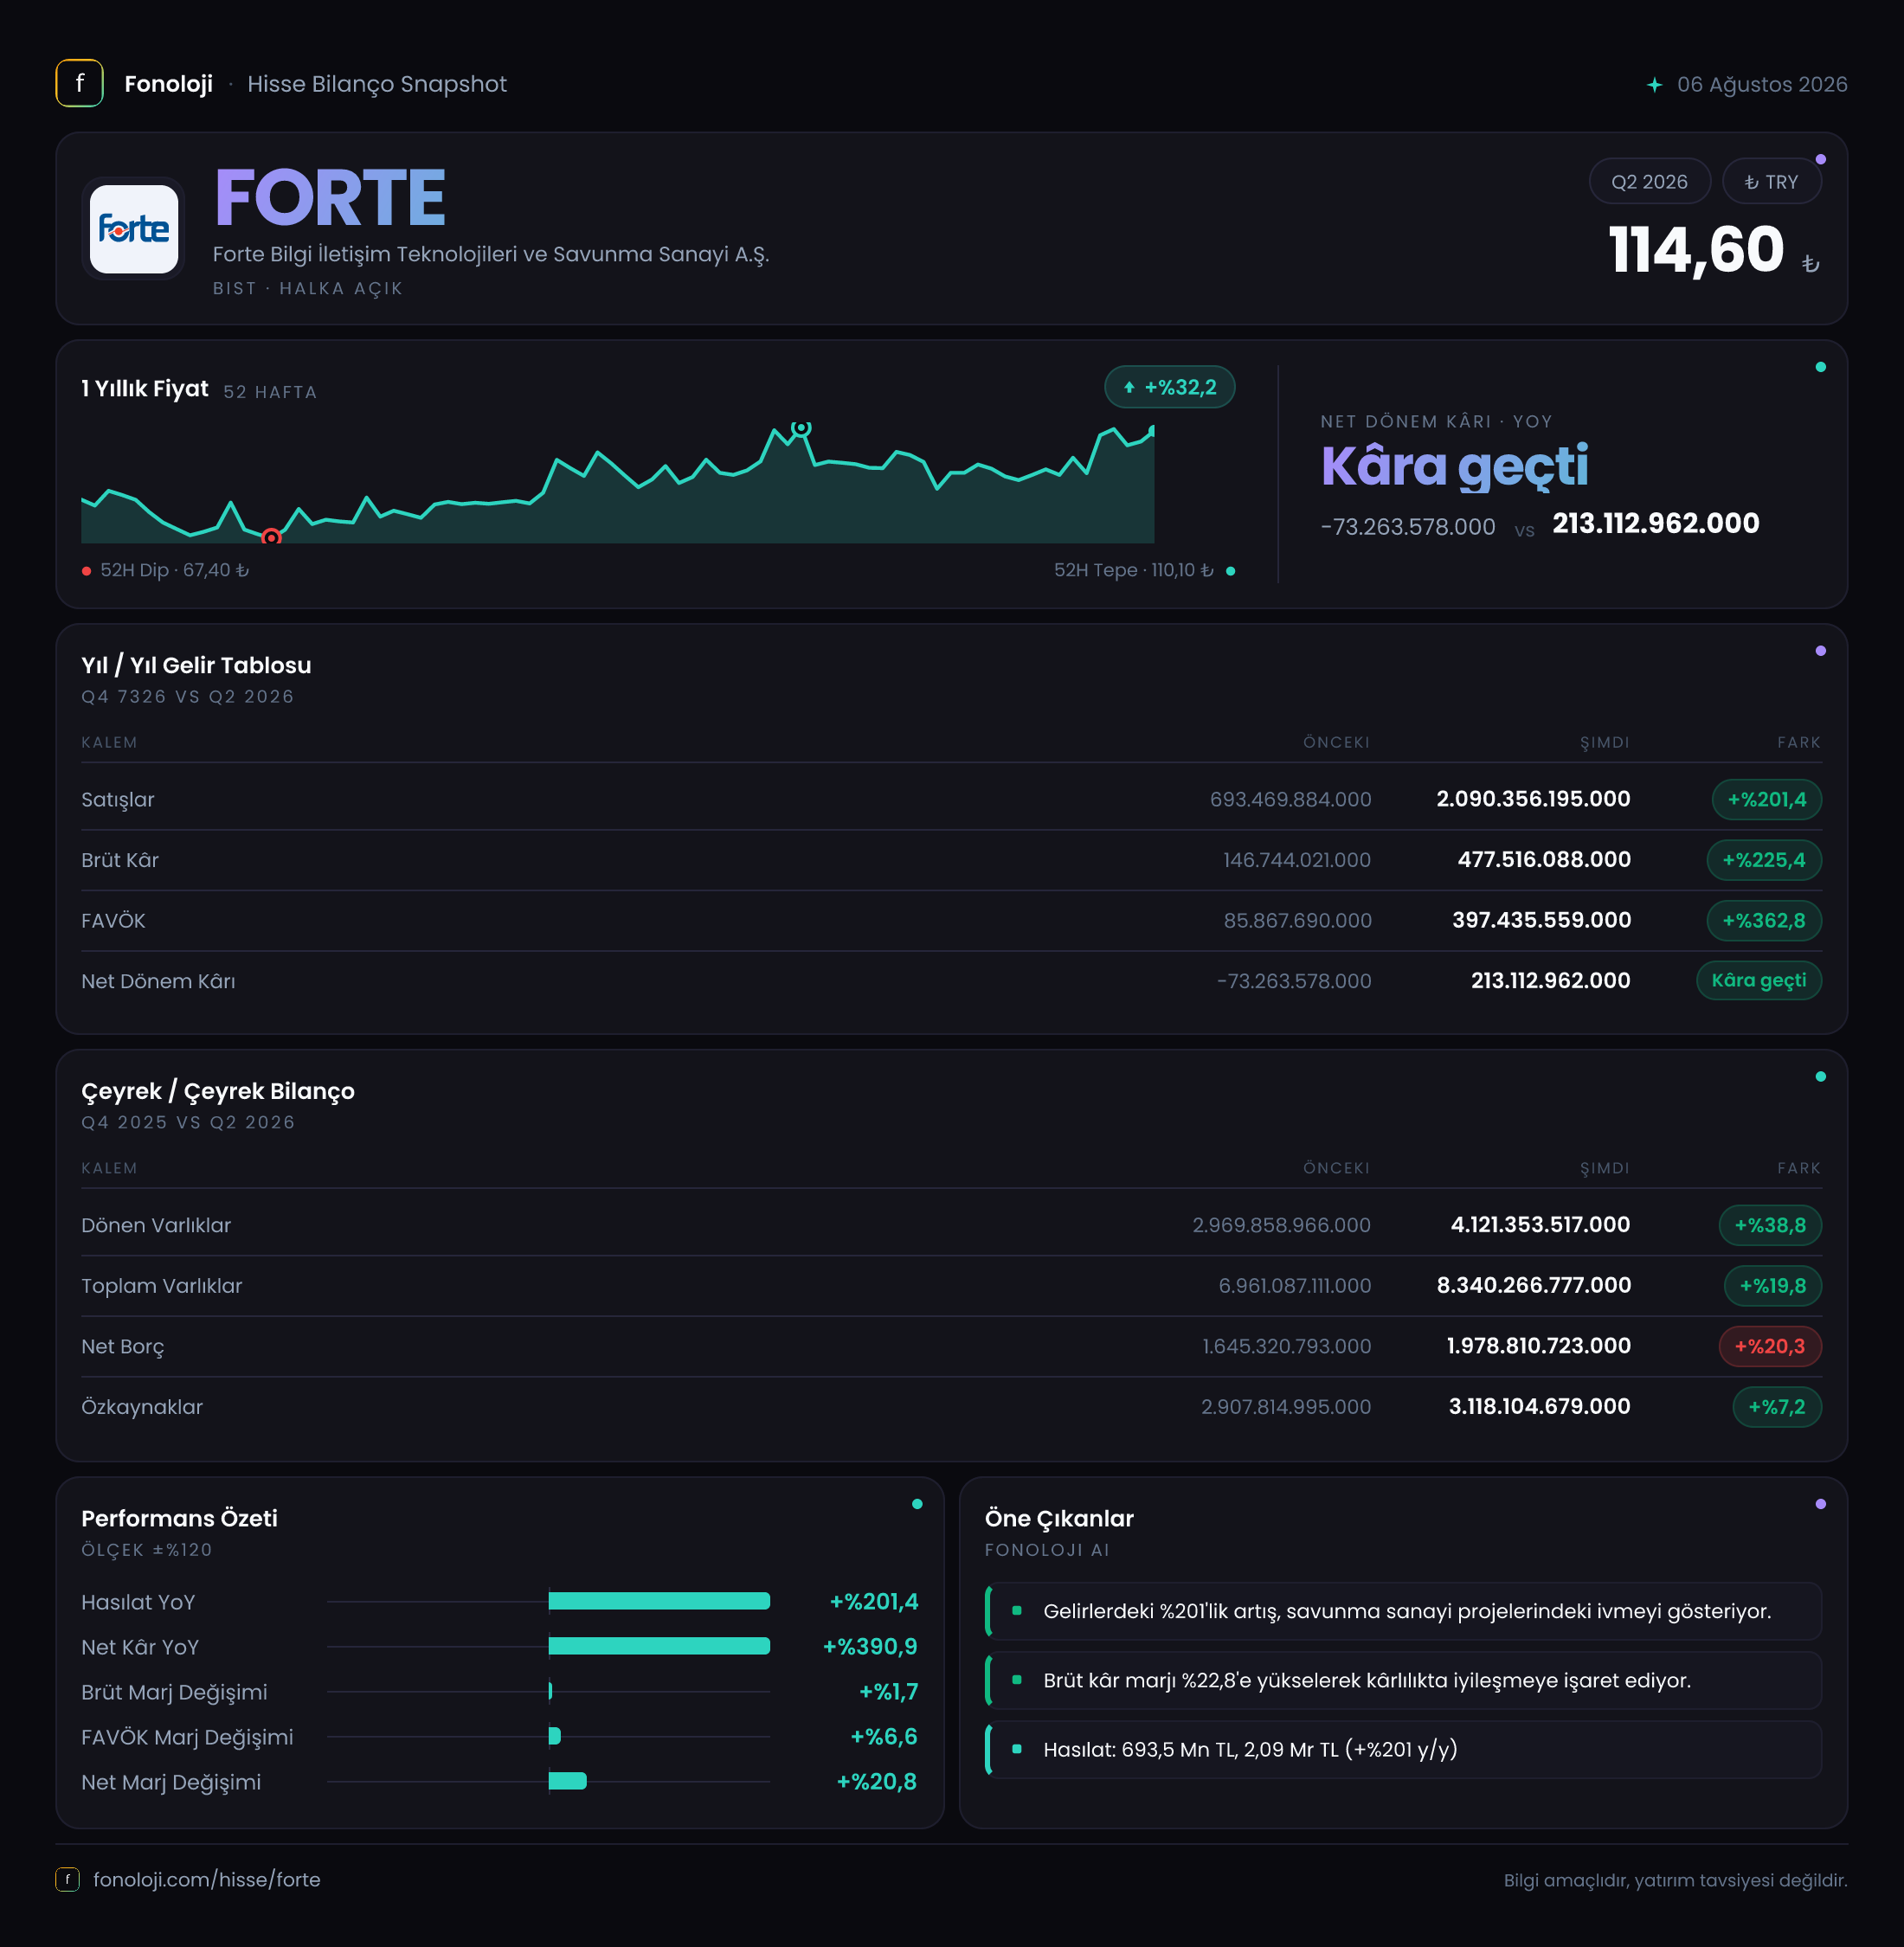
Task: Click the Fonoloji 'f' logo in header
Action: coord(79,83)
